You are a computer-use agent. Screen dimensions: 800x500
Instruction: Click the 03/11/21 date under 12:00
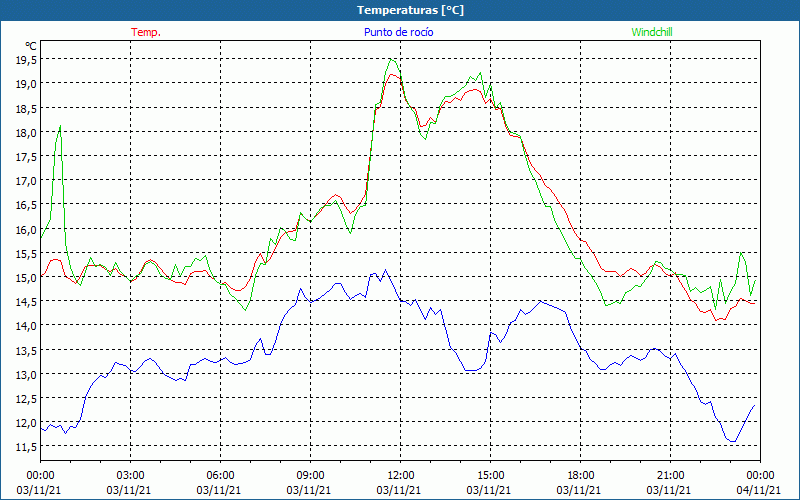(398, 490)
